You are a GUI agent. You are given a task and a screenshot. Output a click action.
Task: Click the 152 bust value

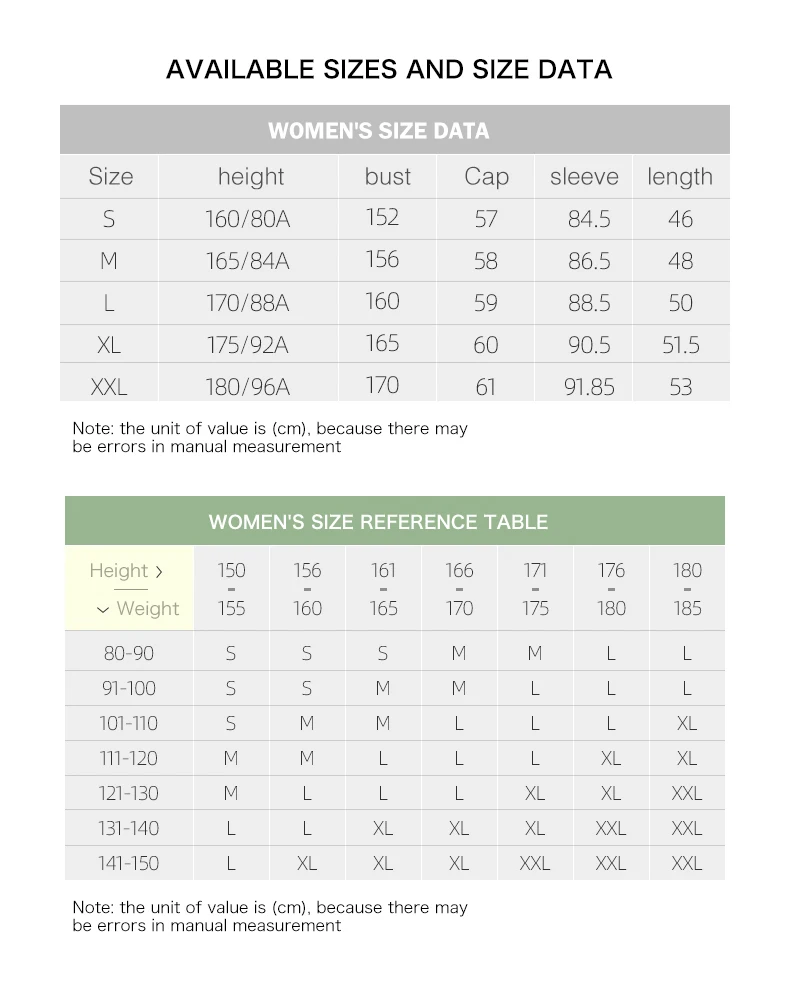tap(382, 218)
